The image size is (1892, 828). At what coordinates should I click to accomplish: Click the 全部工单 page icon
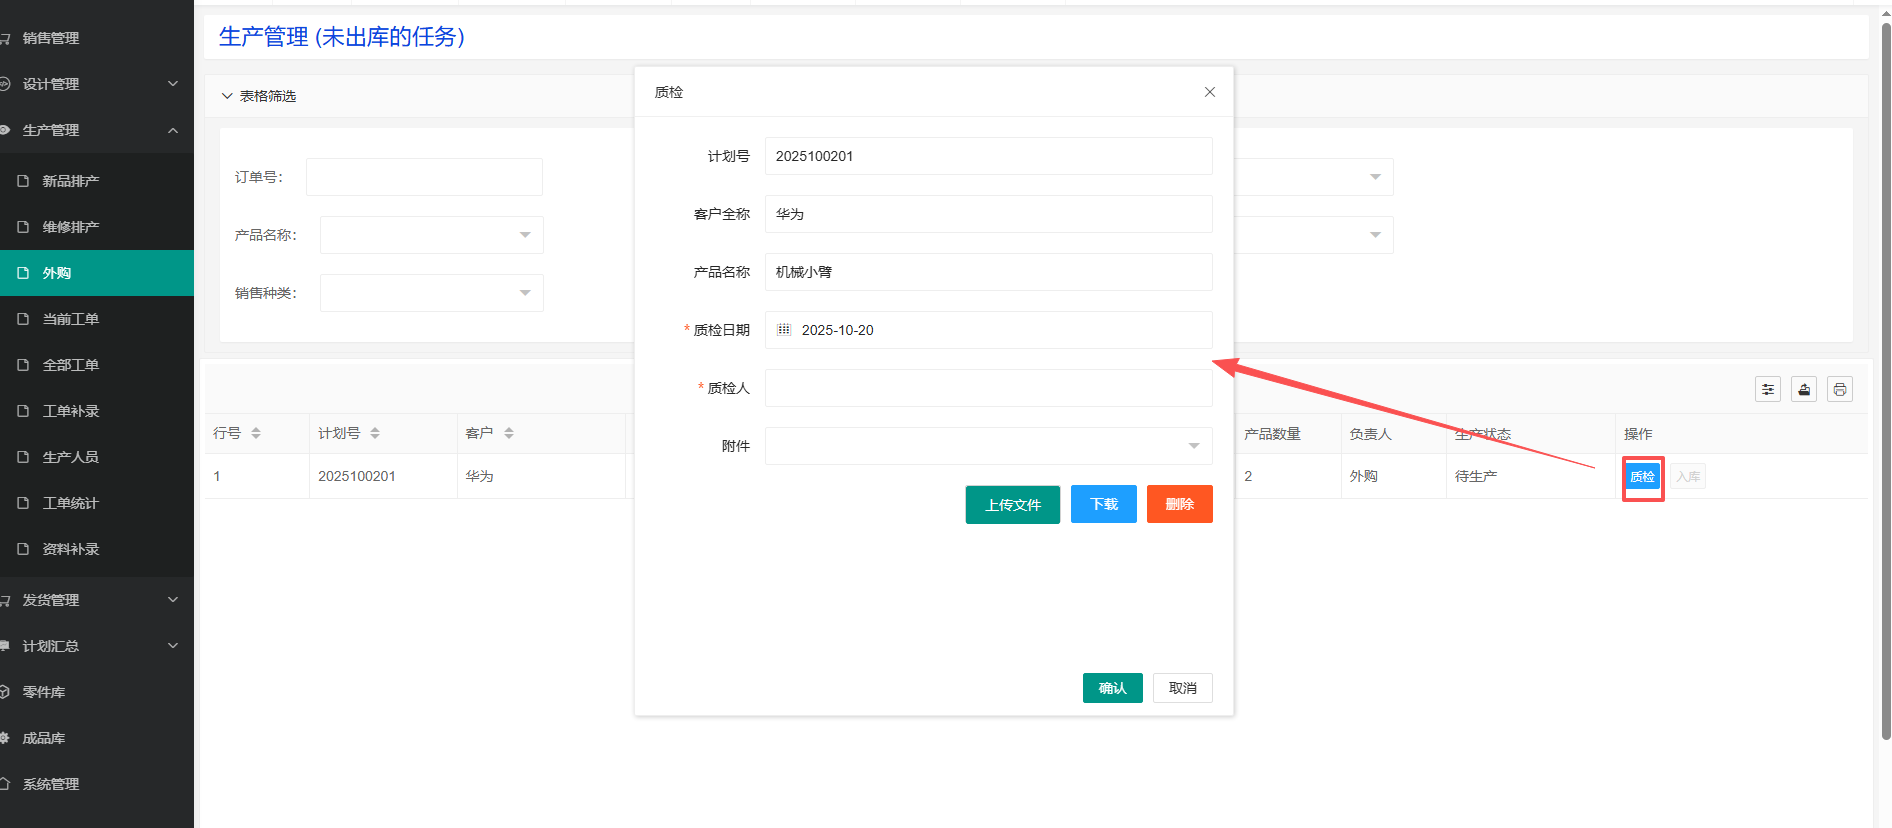click(23, 365)
